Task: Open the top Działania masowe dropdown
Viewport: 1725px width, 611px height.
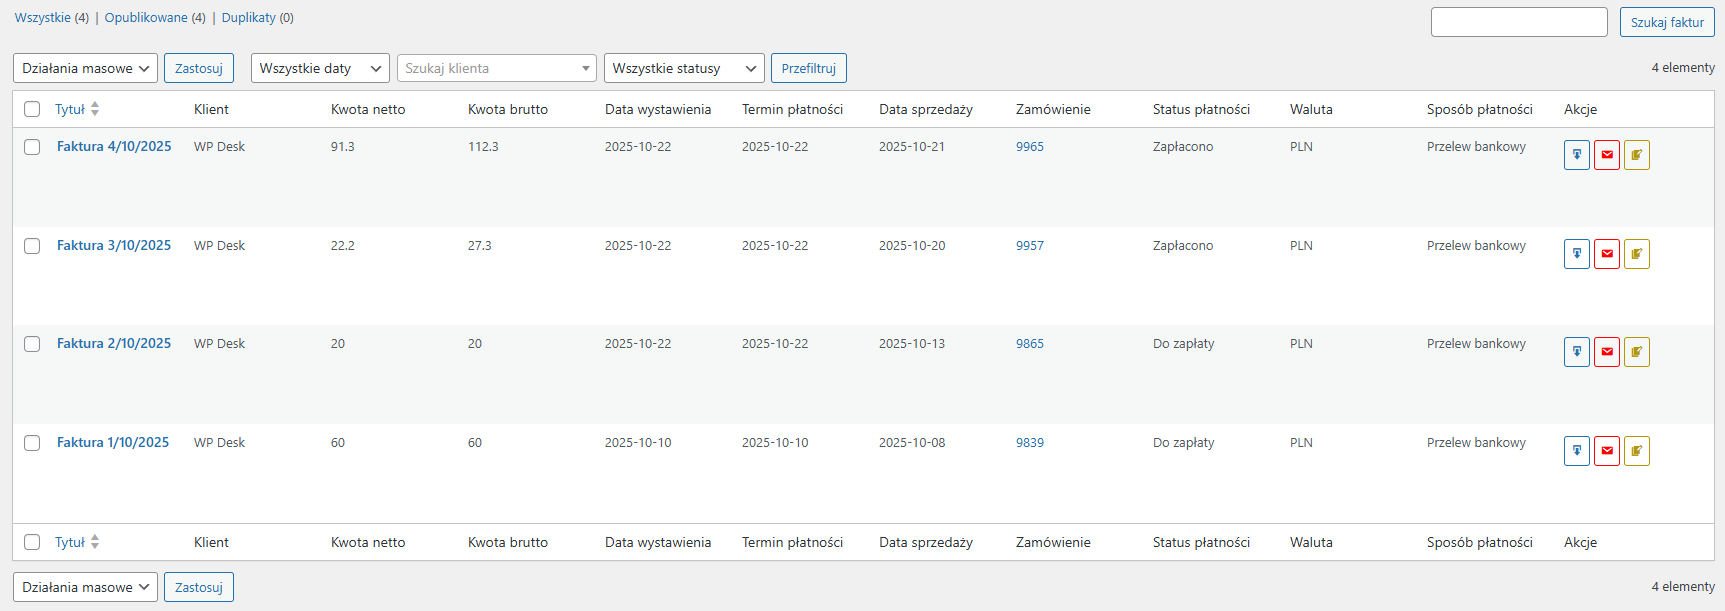Action: tap(85, 68)
